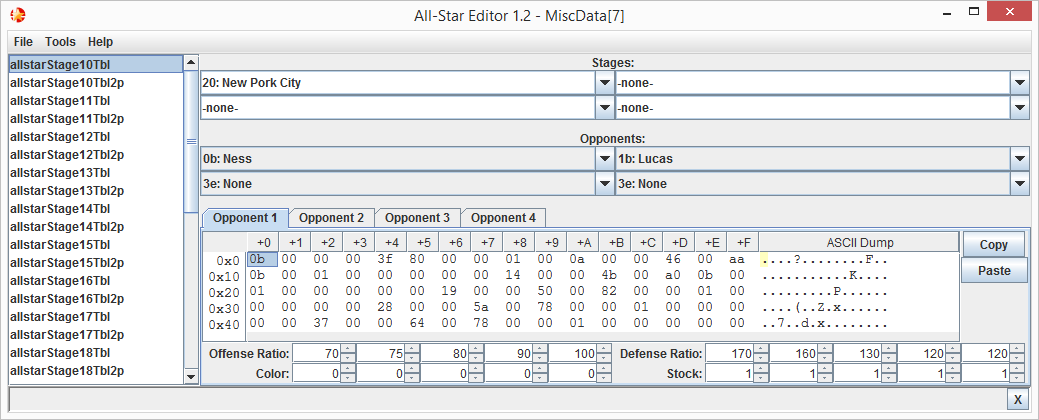Select allstarStage14Tbl in the list
Viewport: 1039px width, 420px height.
point(60,209)
